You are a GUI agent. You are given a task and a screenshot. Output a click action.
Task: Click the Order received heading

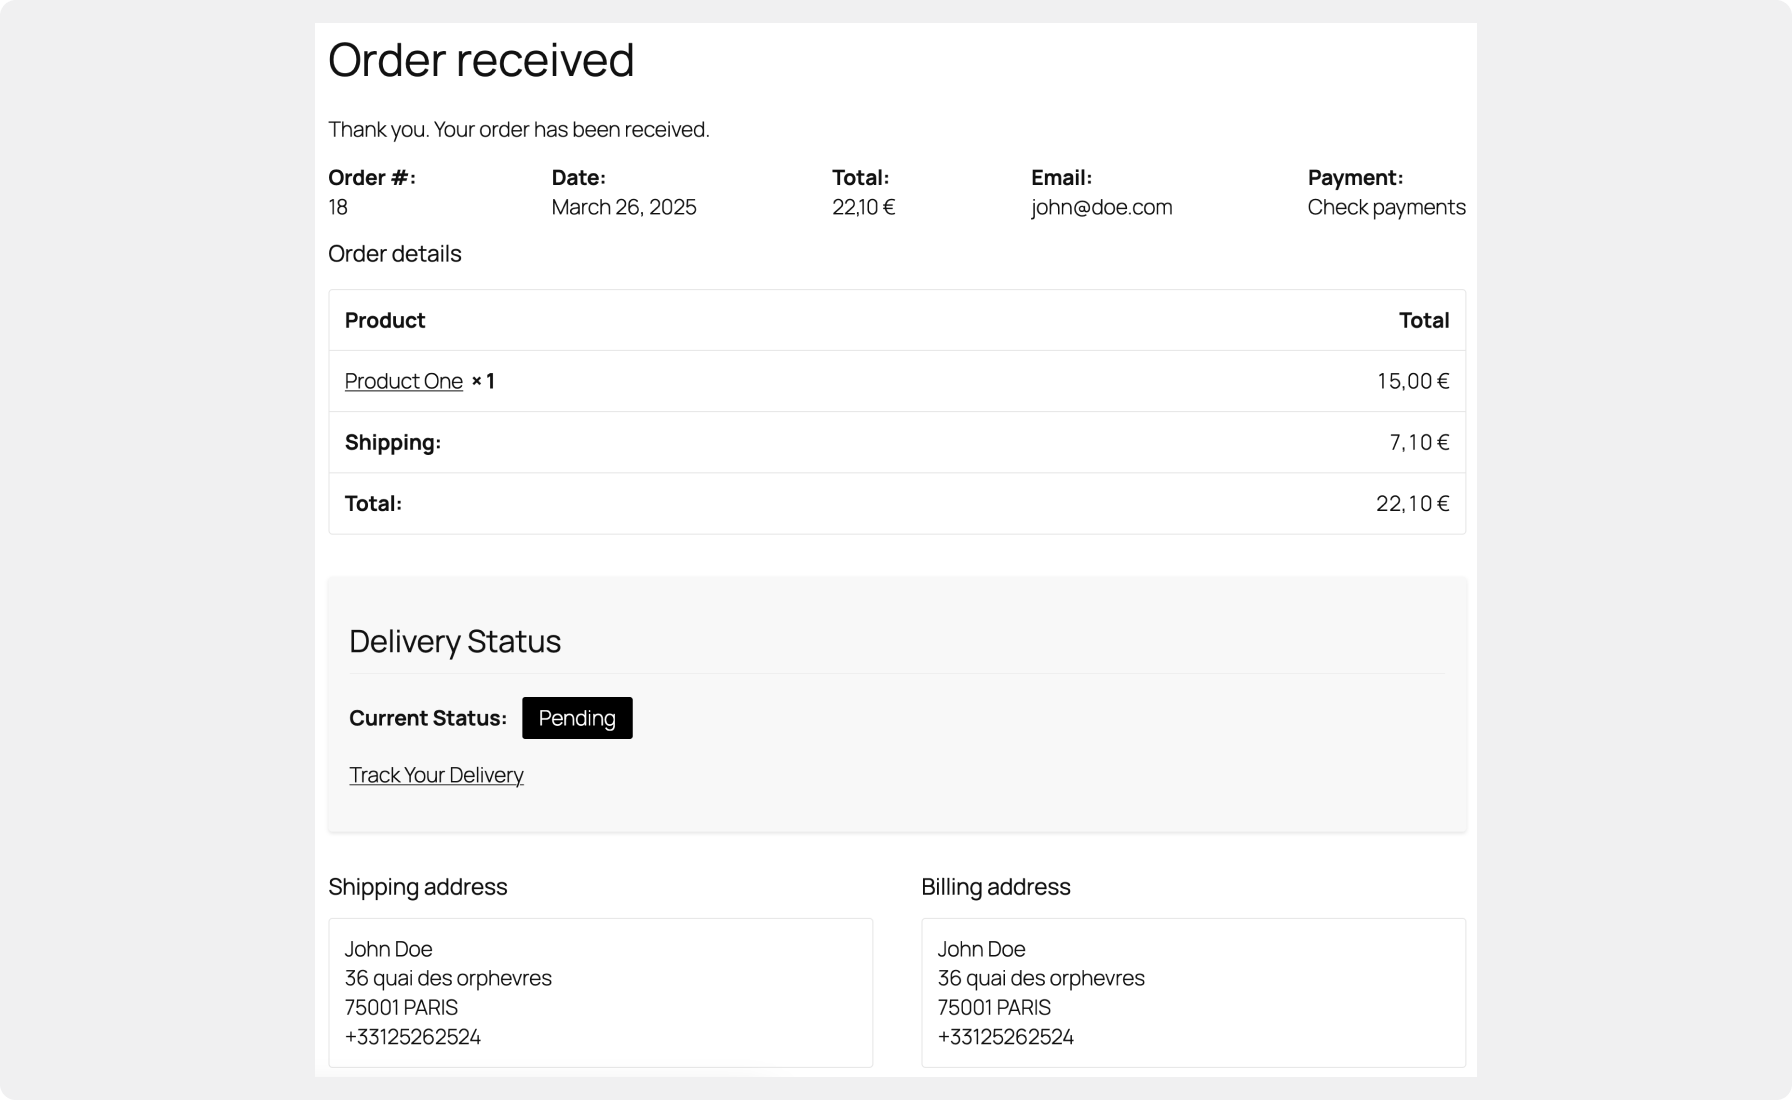pyautogui.click(x=481, y=60)
